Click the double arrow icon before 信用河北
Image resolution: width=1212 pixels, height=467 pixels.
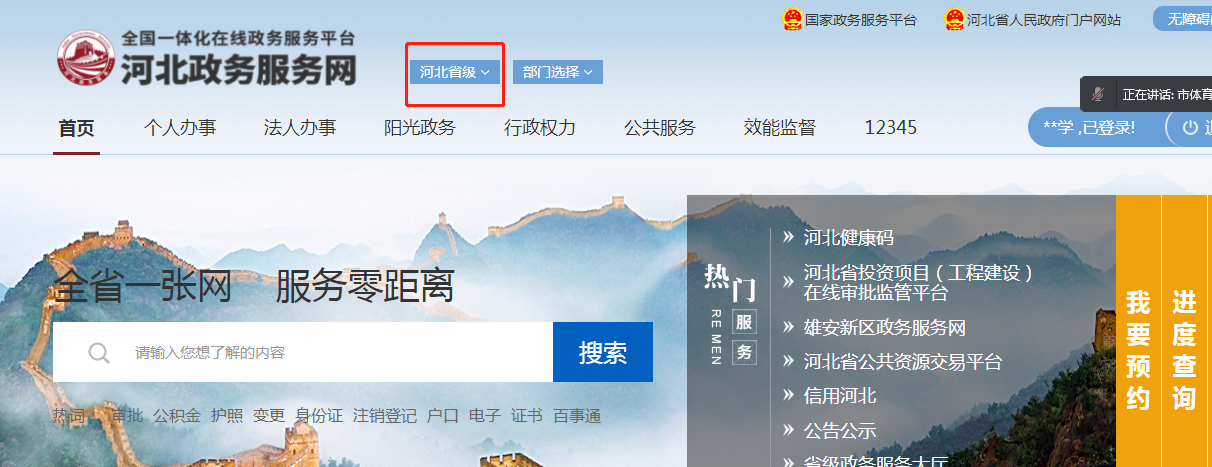tap(788, 395)
